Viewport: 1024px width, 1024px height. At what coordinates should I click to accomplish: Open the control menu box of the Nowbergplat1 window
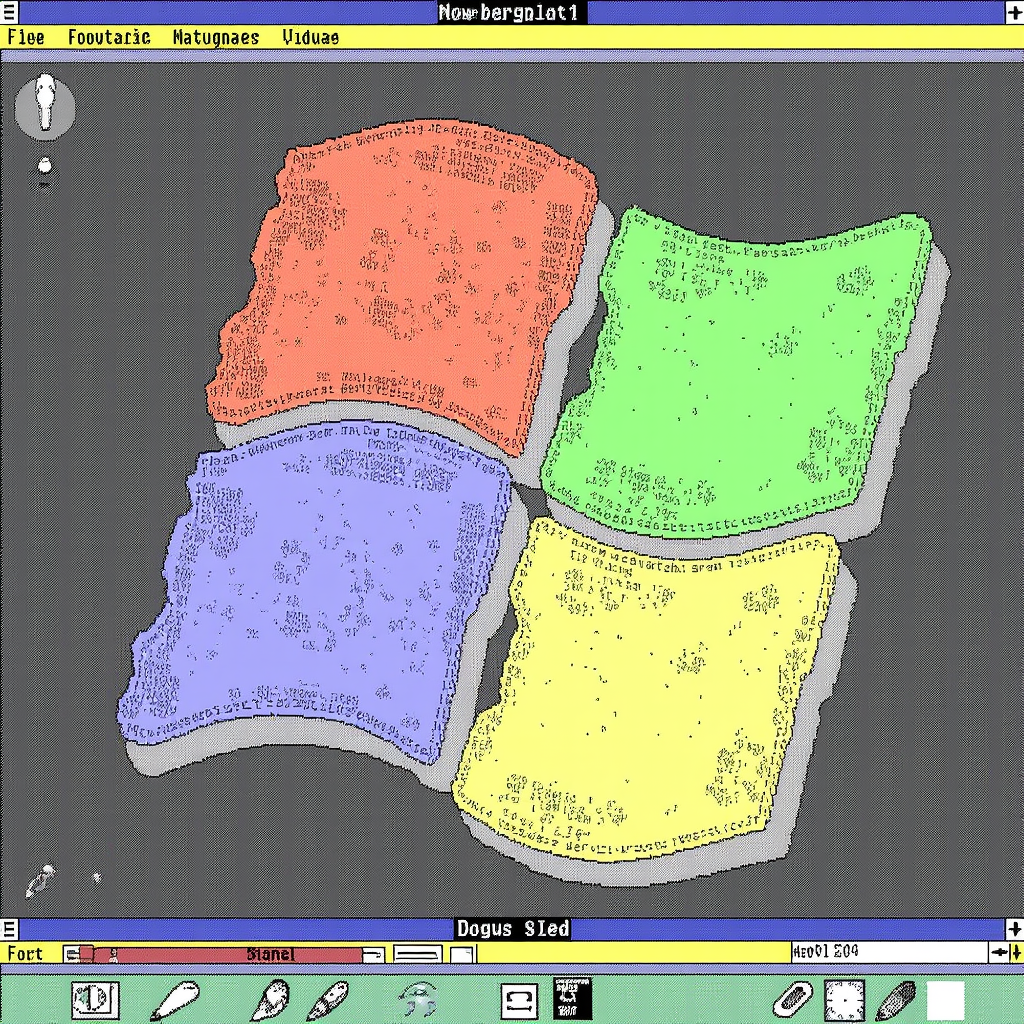coord(8,12)
